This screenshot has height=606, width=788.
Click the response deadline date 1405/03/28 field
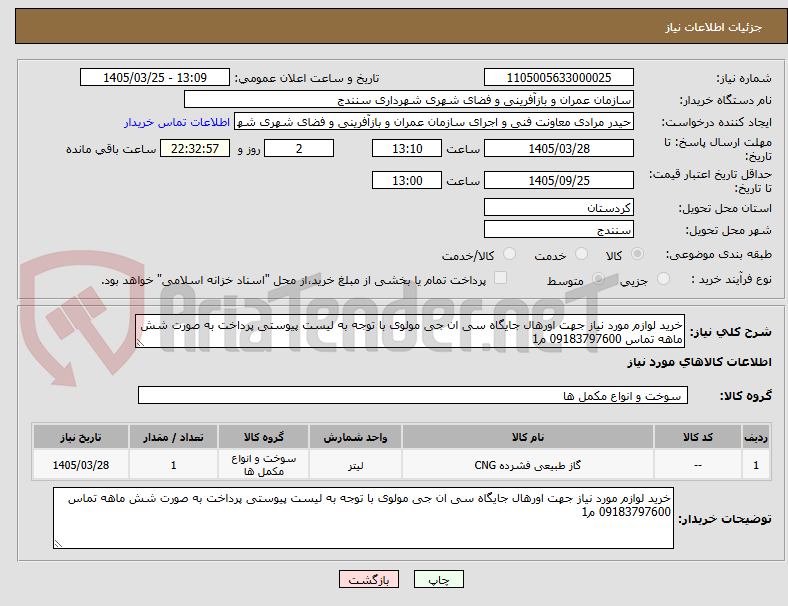[x=558, y=148]
